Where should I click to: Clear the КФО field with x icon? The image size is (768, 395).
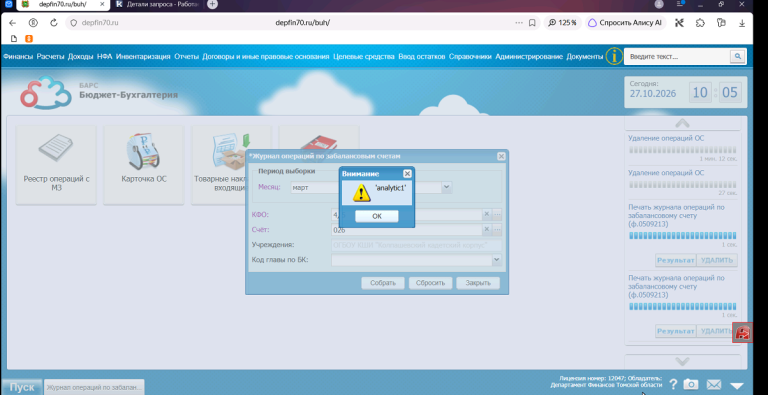(487, 215)
